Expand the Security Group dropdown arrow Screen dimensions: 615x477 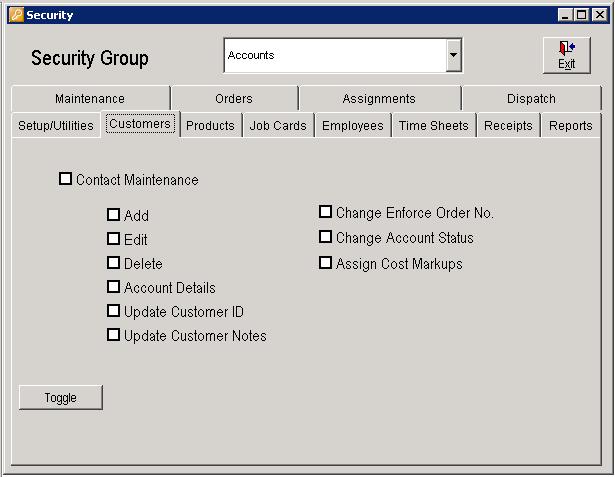[x=454, y=56]
